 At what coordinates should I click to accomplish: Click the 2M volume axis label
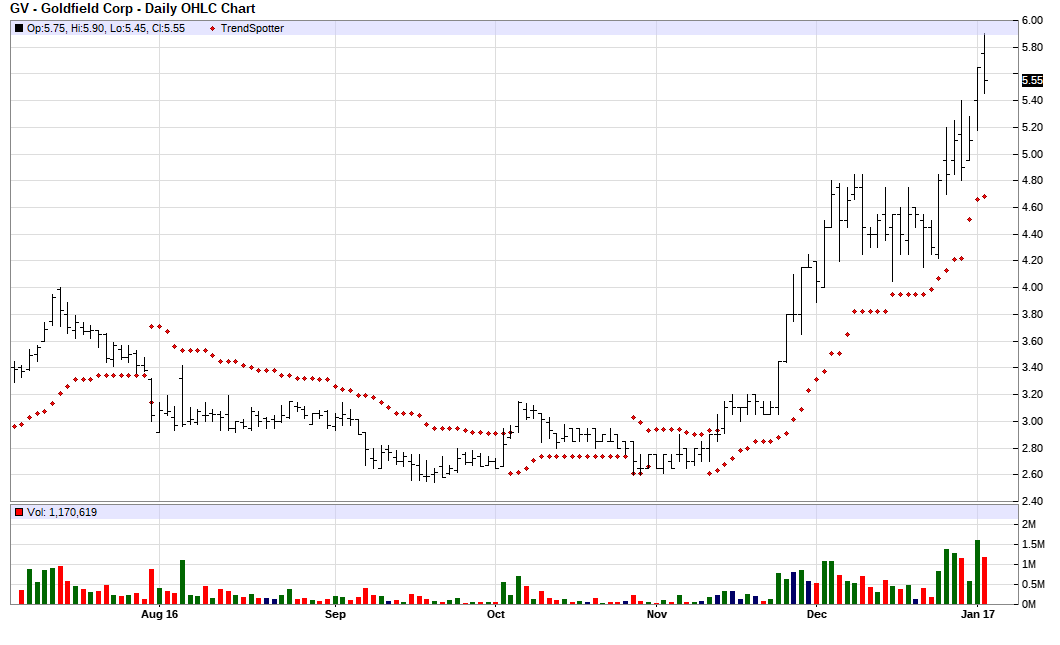pos(1028,524)
